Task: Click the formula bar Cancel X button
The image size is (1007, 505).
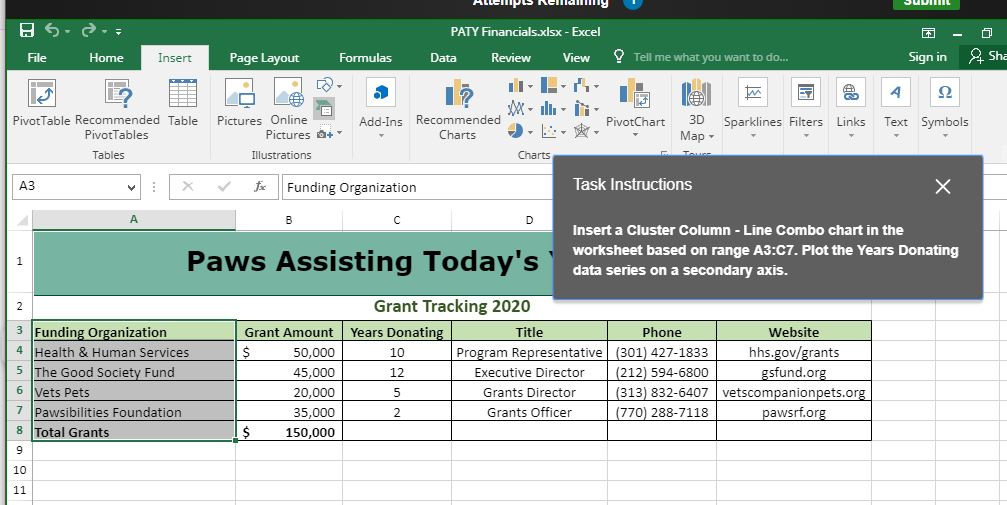Action: tap(188, 186)
